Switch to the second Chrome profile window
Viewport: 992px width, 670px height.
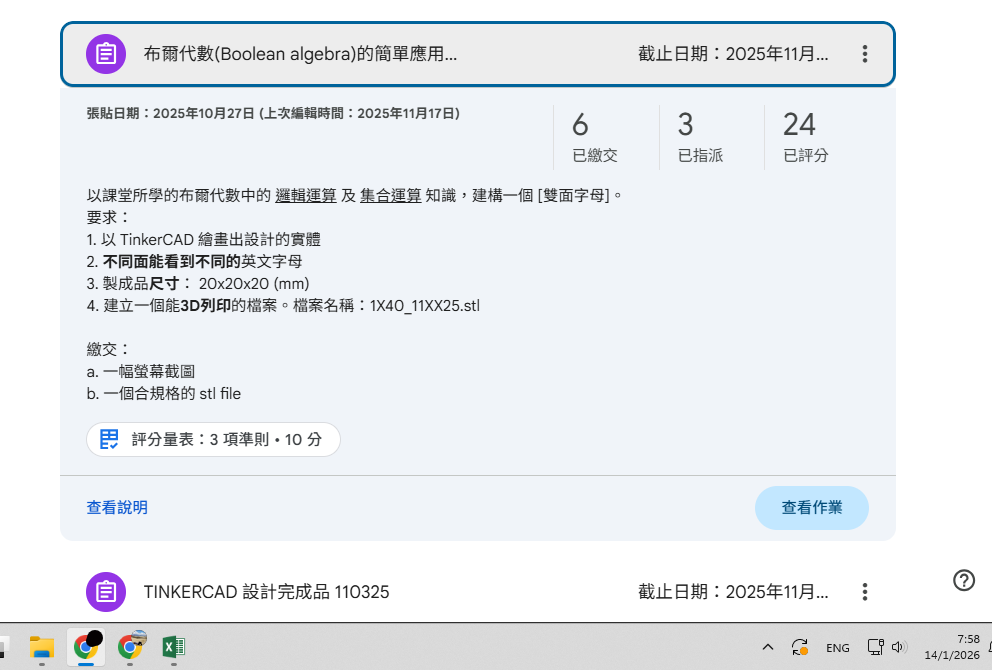pos(129,647)
